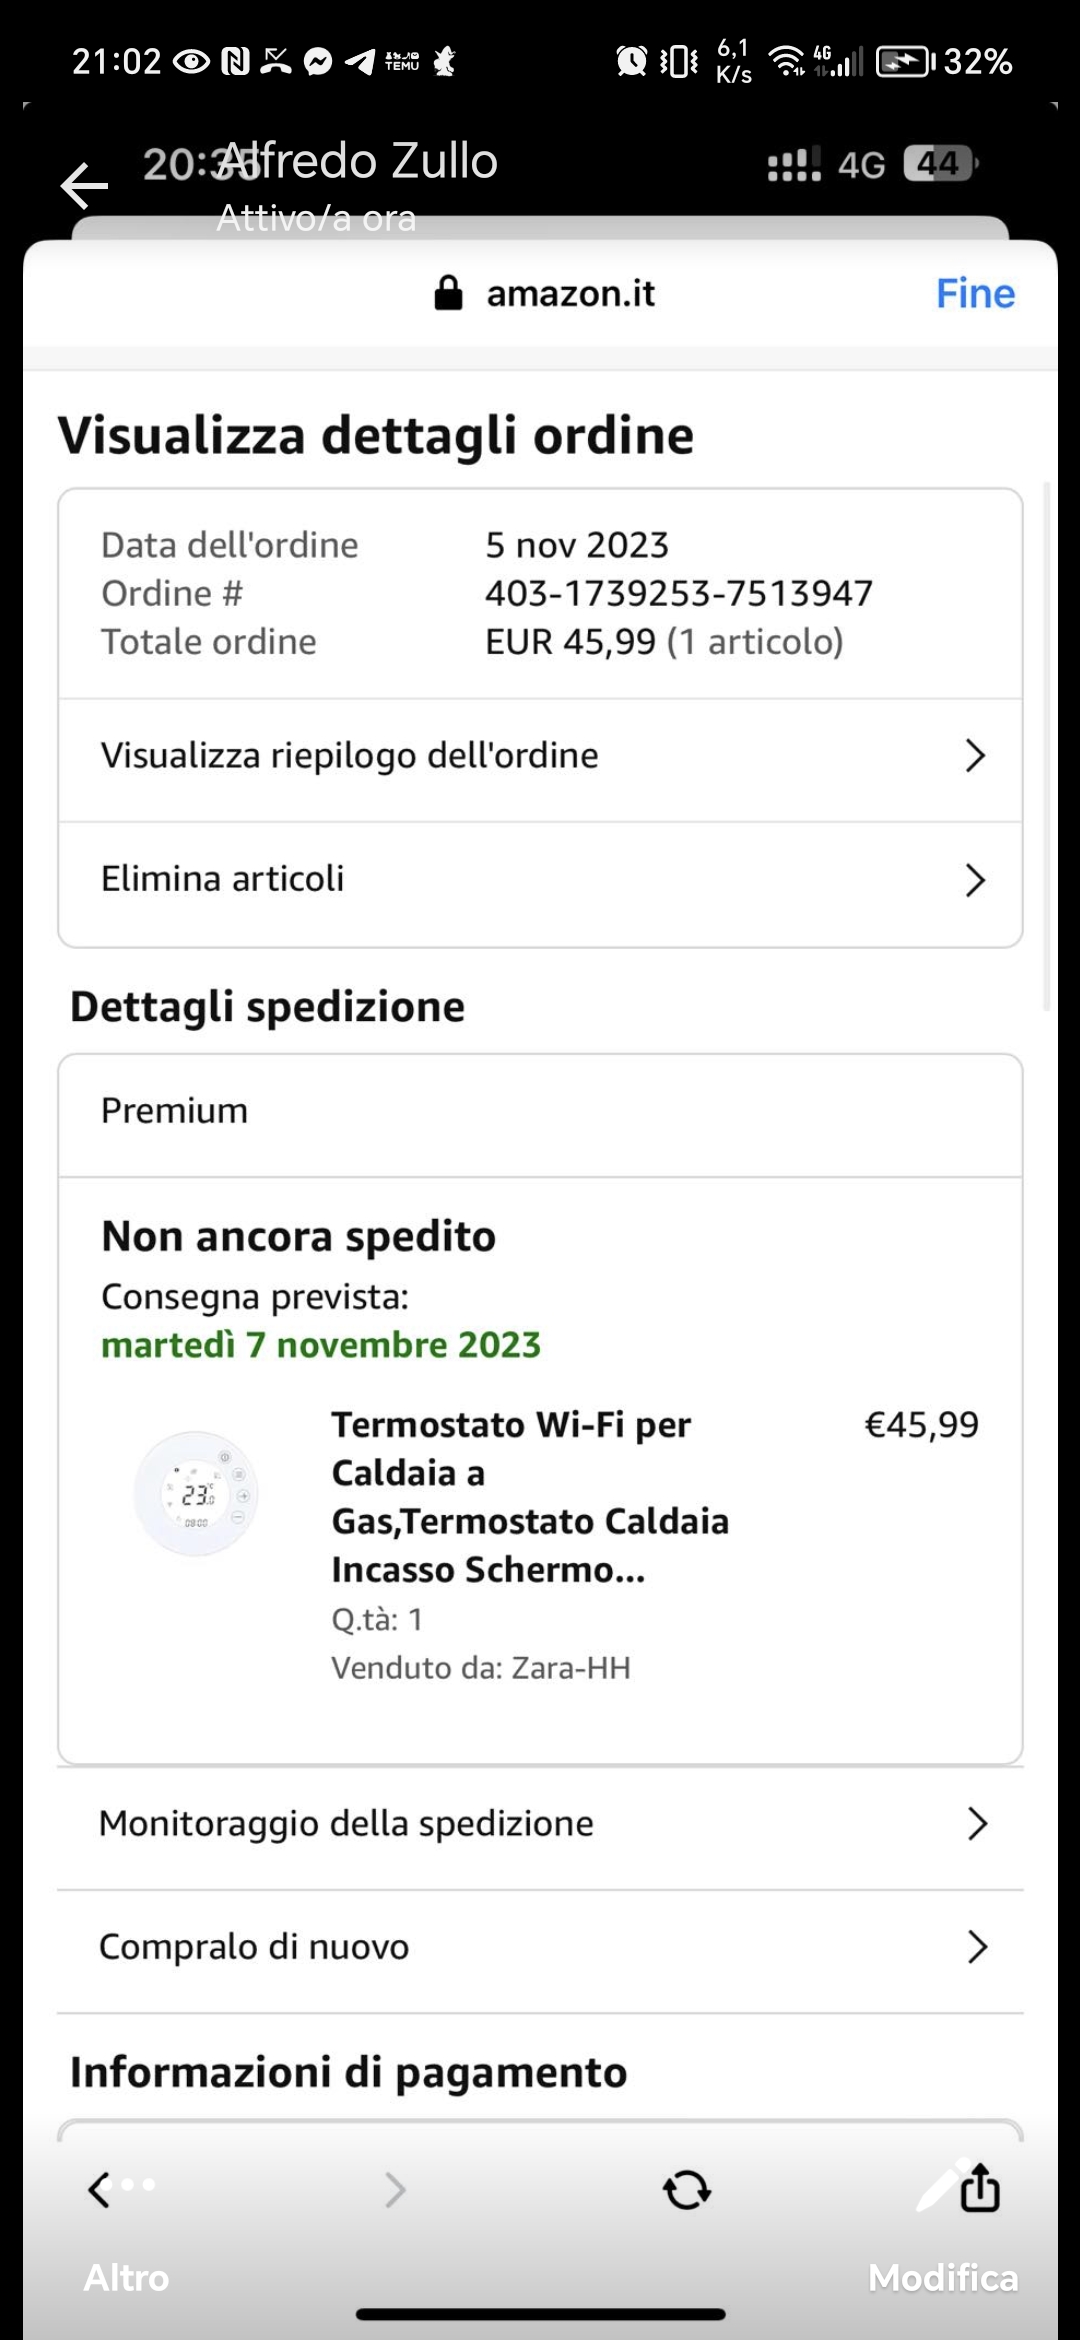Open Elimina articoli chevron
This screenshot has height=2340, width=1080.
pos(975,880)
